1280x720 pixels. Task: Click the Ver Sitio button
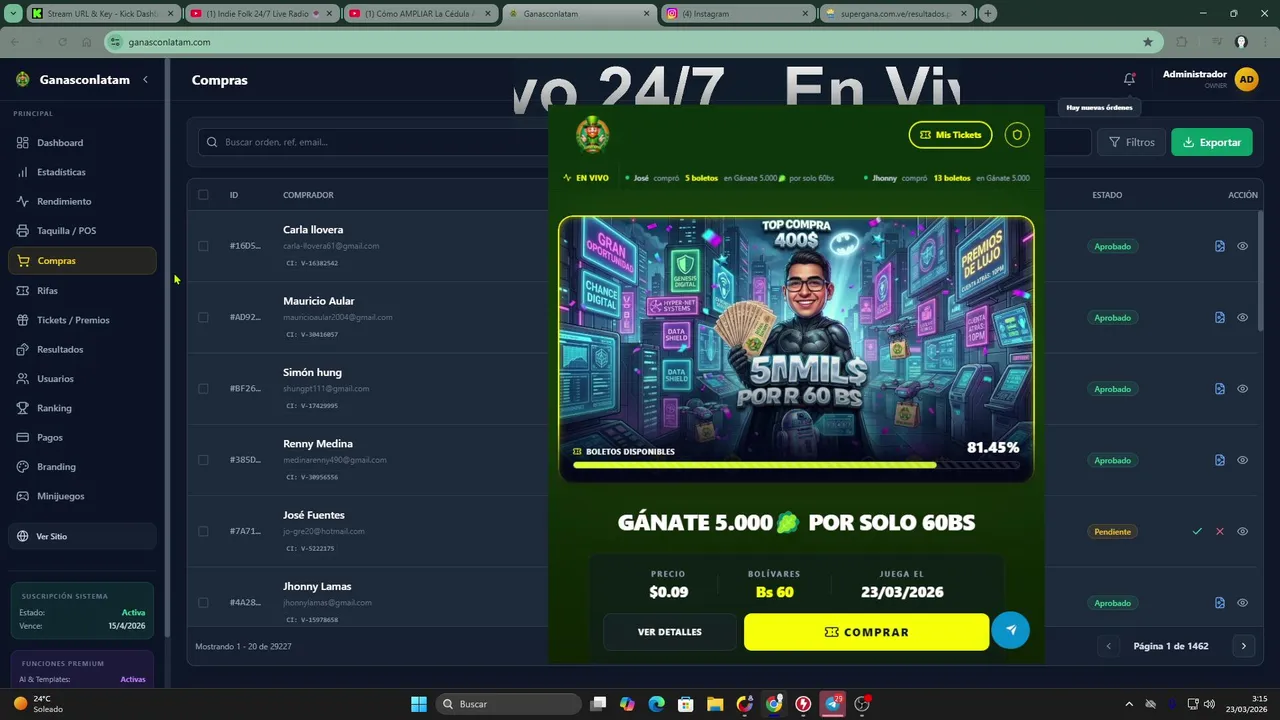[x=82, y=536]
